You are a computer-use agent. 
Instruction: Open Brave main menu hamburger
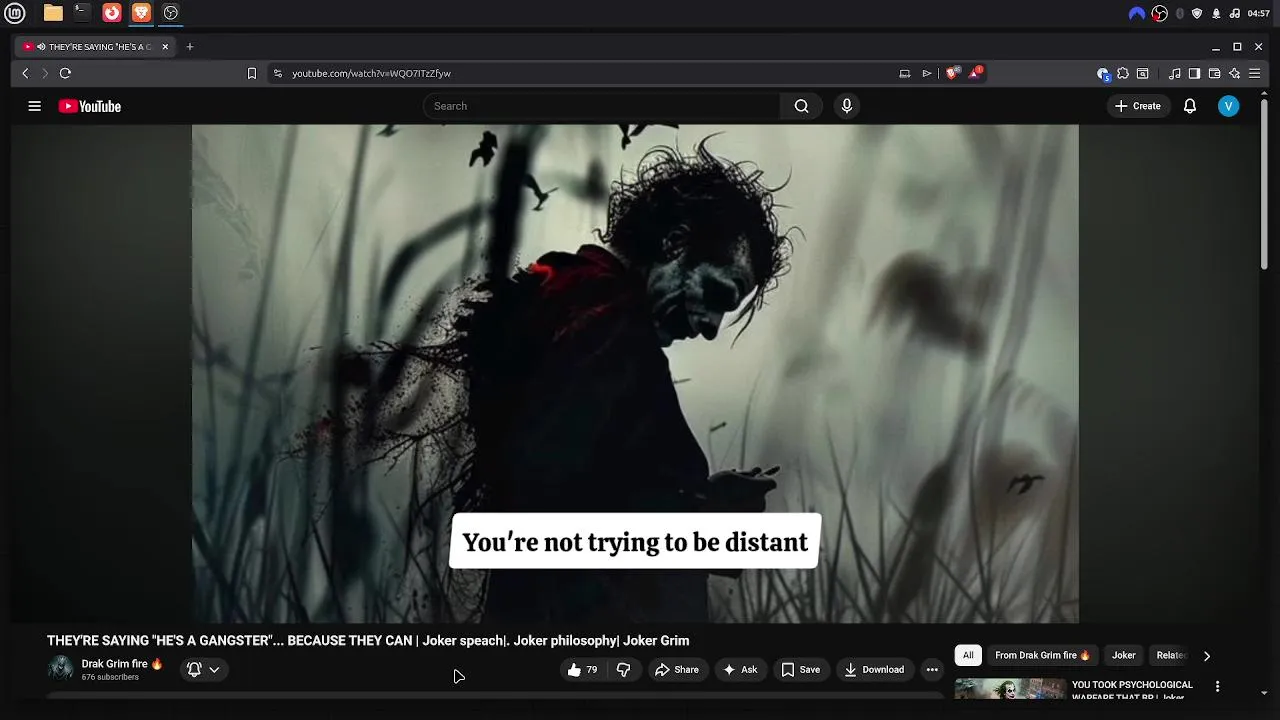[x=1255, y=73]
